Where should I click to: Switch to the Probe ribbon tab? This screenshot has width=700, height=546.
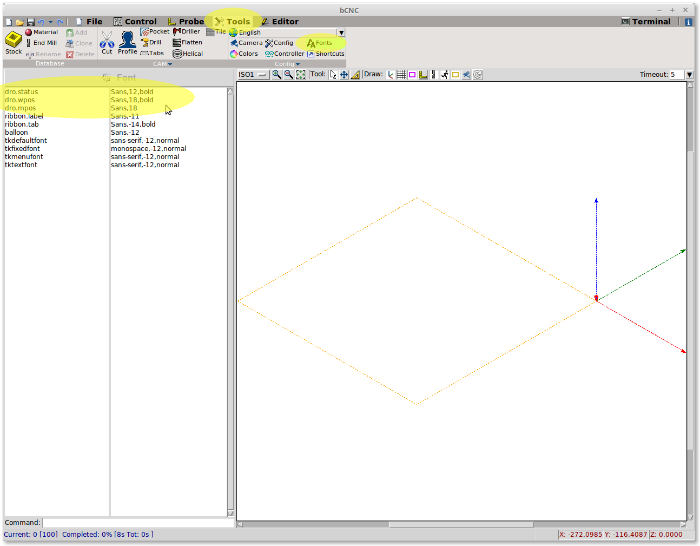coord(186,21)
